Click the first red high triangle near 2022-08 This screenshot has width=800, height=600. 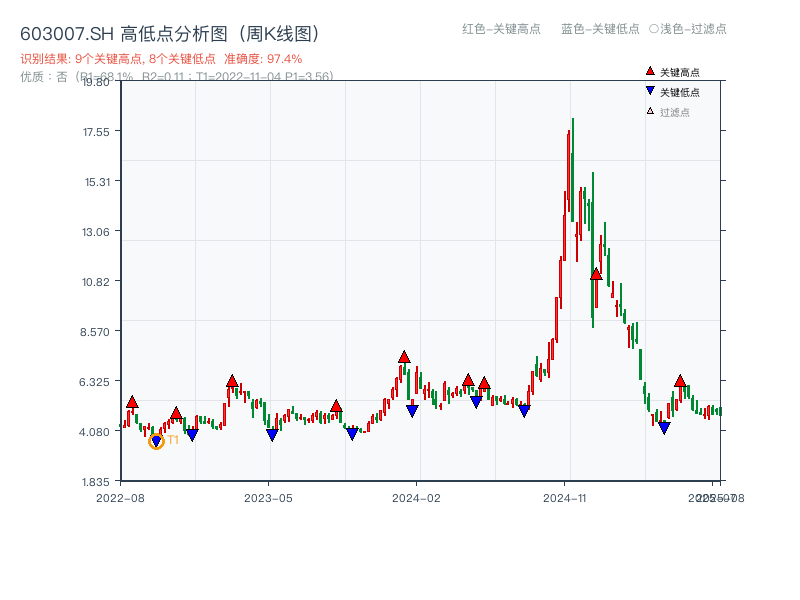[x=132, y=402]
